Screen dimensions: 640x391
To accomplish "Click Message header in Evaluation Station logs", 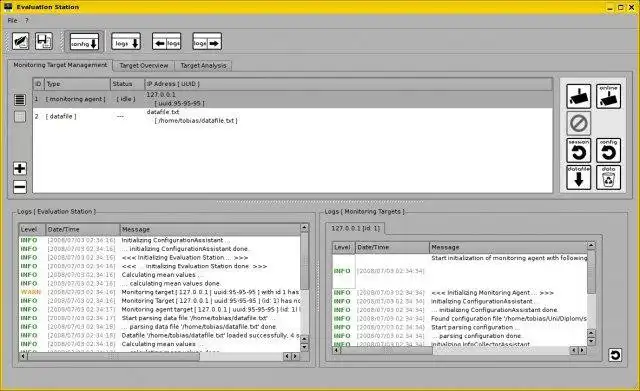I will click(x=210, y=229).
